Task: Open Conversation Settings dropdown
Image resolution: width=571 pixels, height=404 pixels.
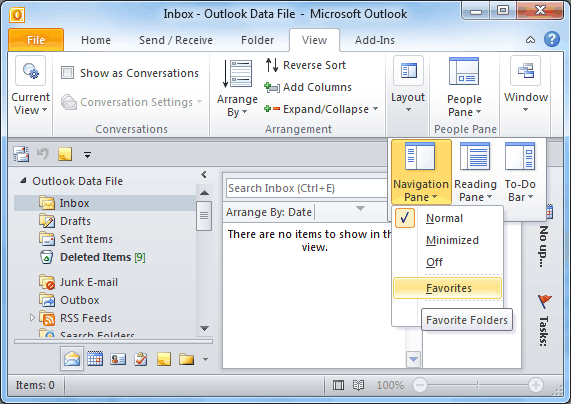Action: (x=131, y=102)
